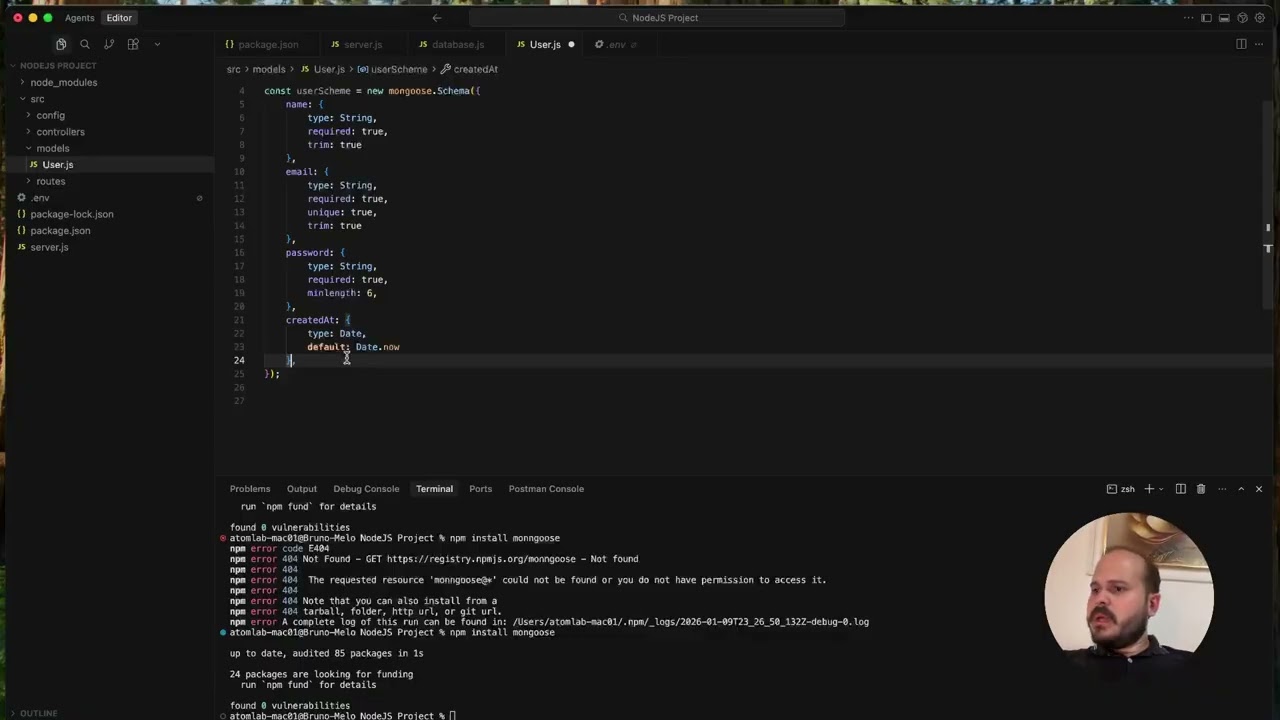The width and height of the screenshot is (1280, 720).
Task: Select the Terminal panel tab
Action: click(x=434, y=489)
